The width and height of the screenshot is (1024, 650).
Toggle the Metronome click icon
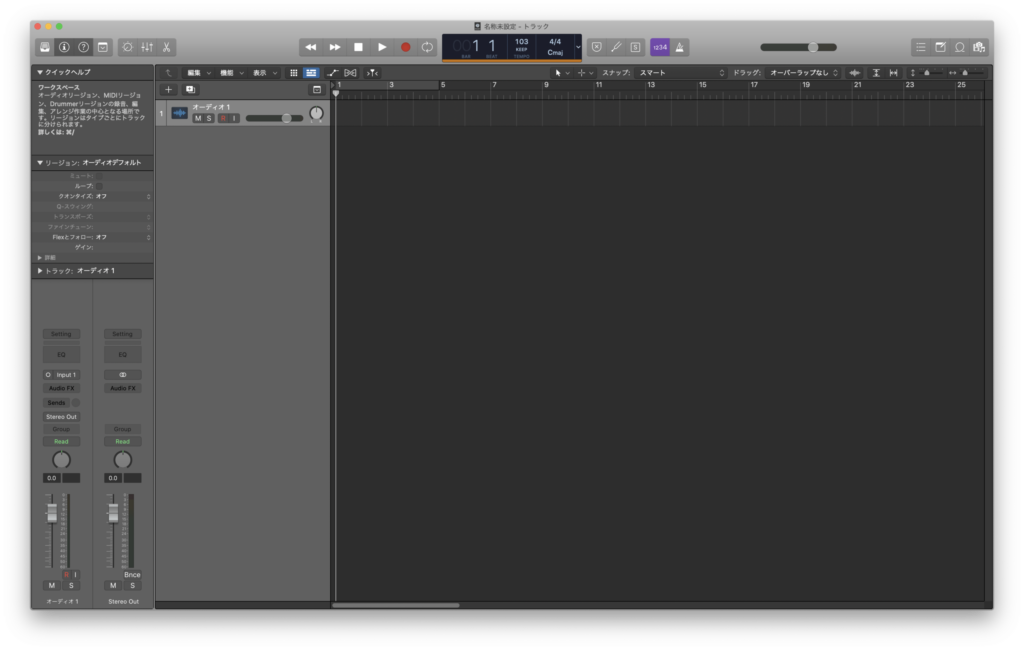[680, 47]
